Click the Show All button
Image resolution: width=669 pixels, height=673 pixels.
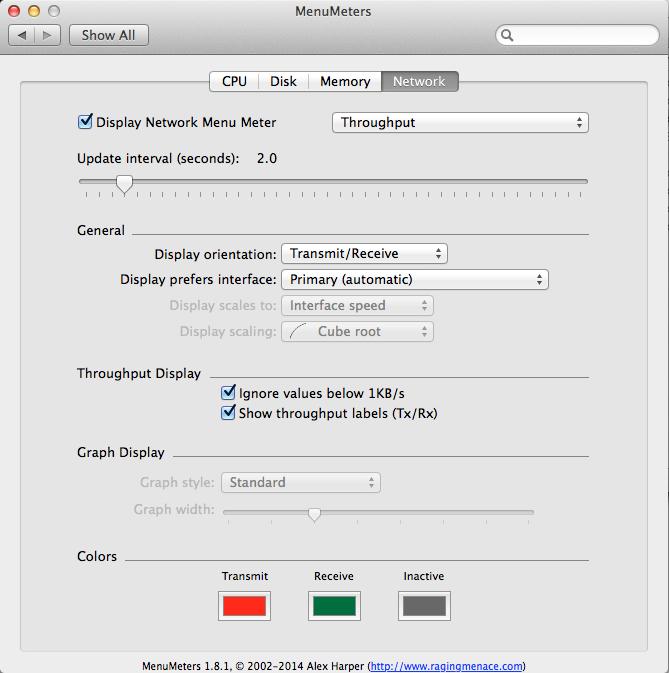click(109, 35)
